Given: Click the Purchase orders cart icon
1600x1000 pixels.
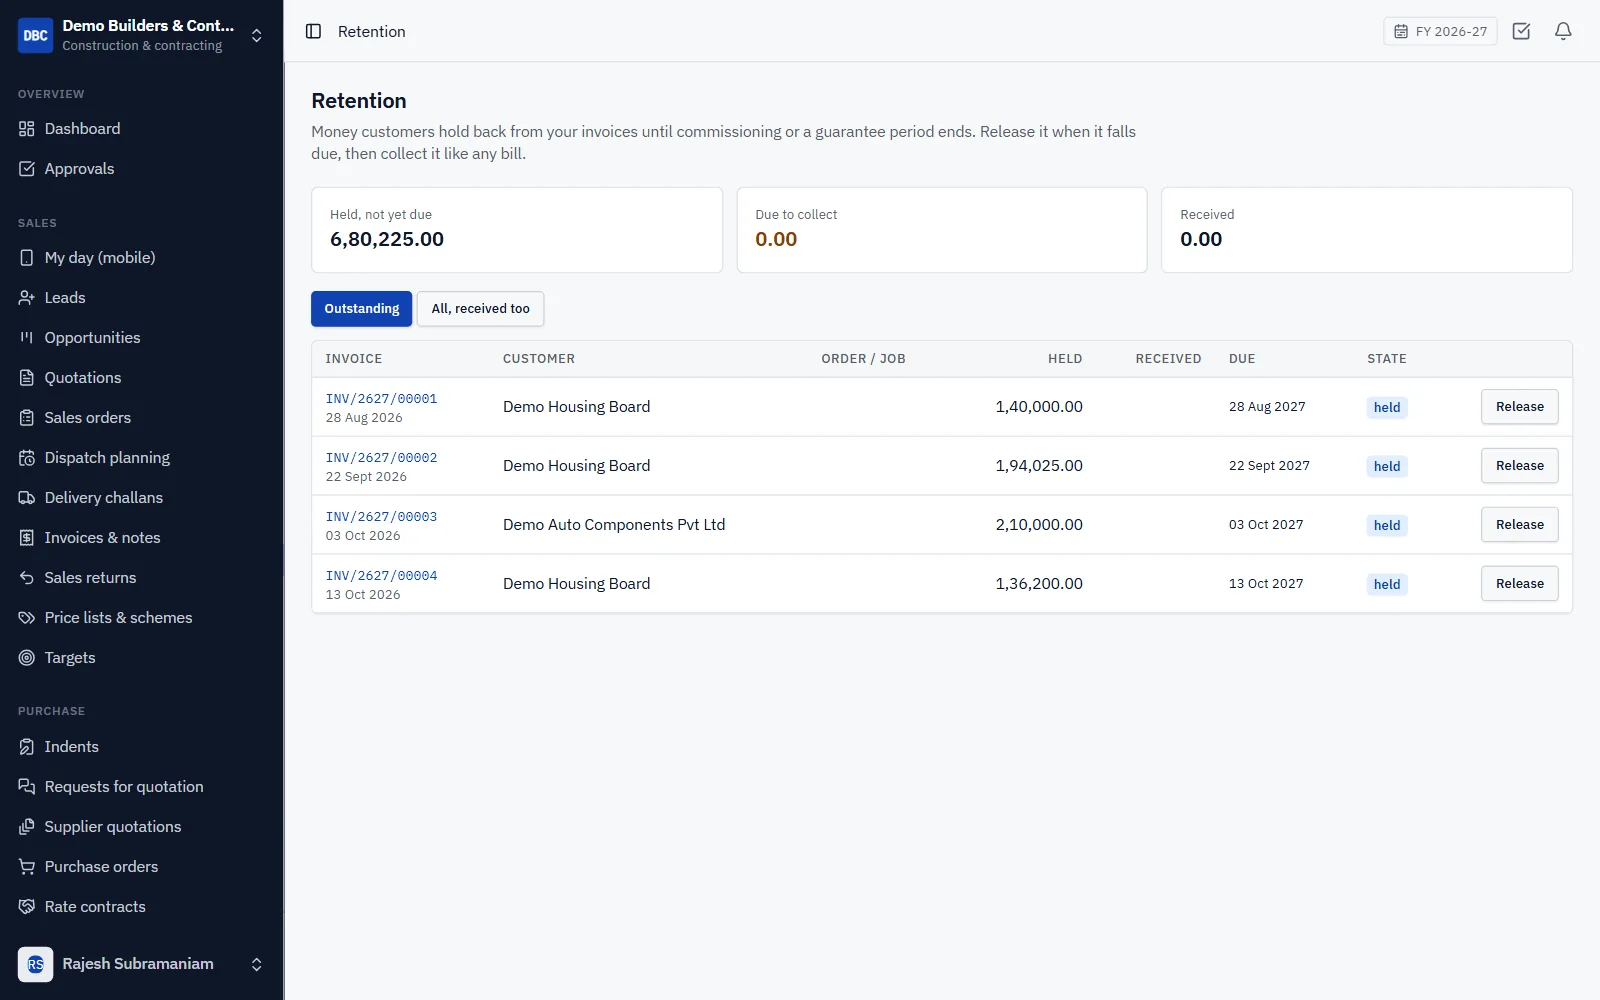Looking at the screenshot, I should (27, 867).
